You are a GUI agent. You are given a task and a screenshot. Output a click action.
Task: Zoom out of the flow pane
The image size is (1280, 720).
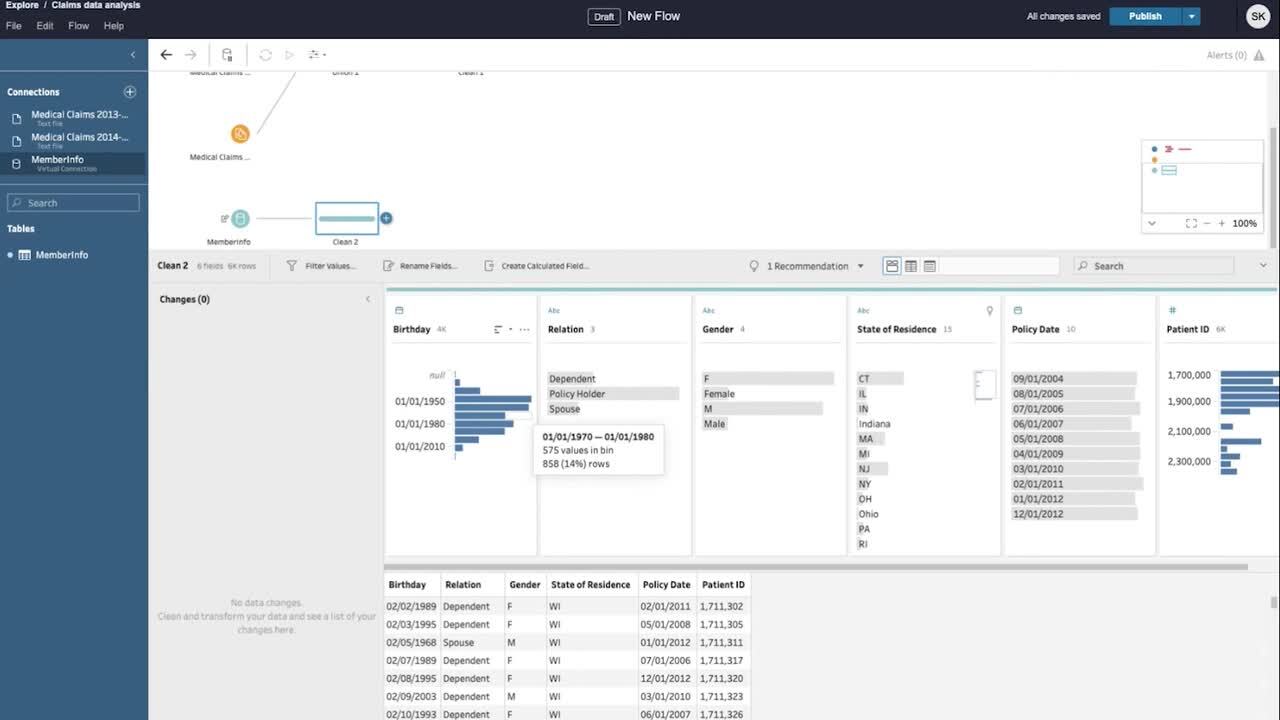pos(1207,223)
